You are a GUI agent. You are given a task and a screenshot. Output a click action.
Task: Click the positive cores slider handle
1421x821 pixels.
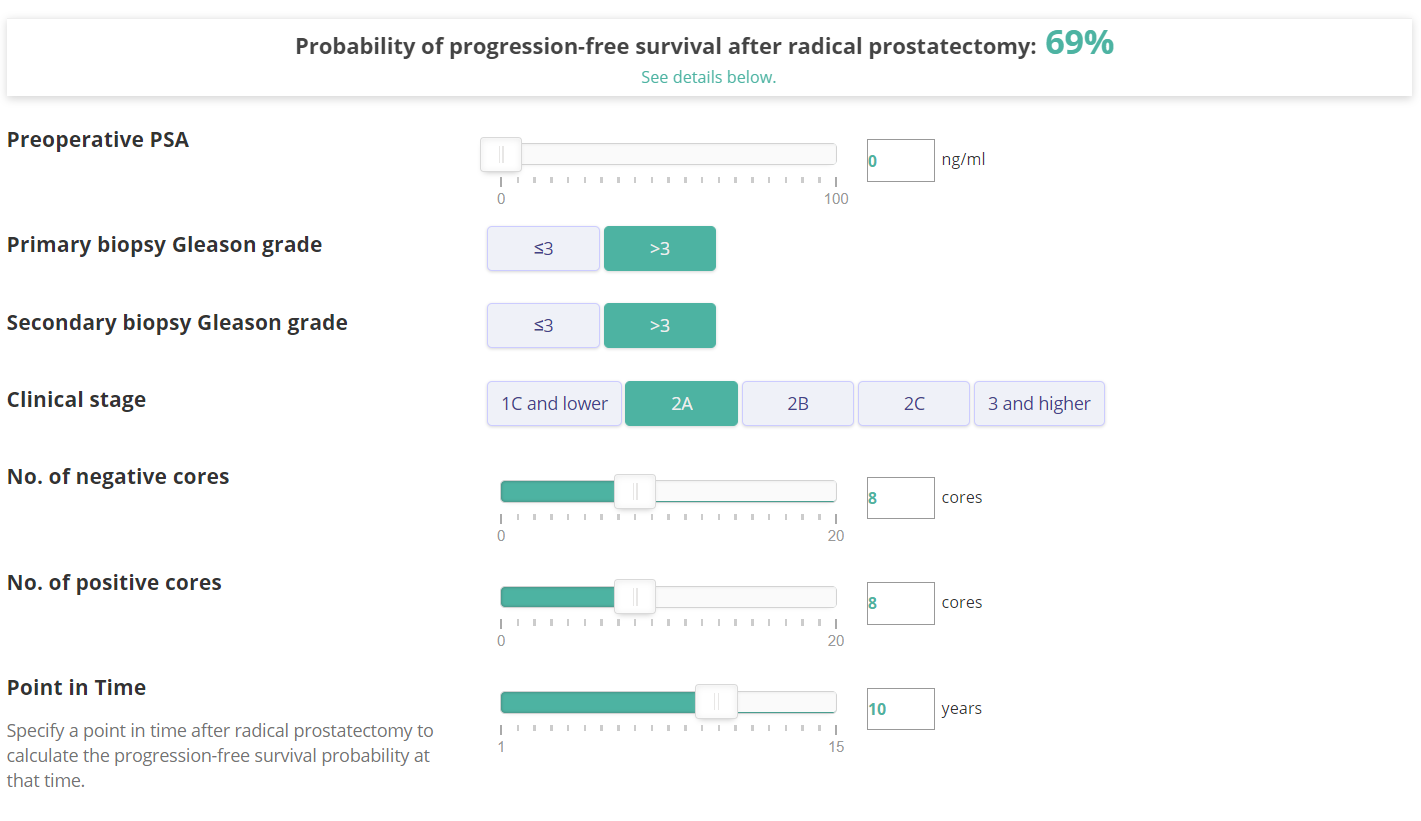[x=635, y=596]
